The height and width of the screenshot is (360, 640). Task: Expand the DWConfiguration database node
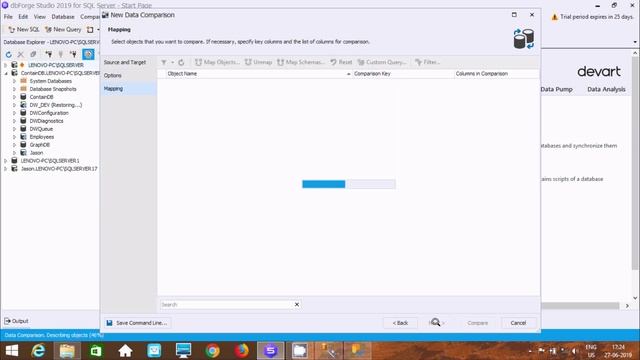pos(14,113)
